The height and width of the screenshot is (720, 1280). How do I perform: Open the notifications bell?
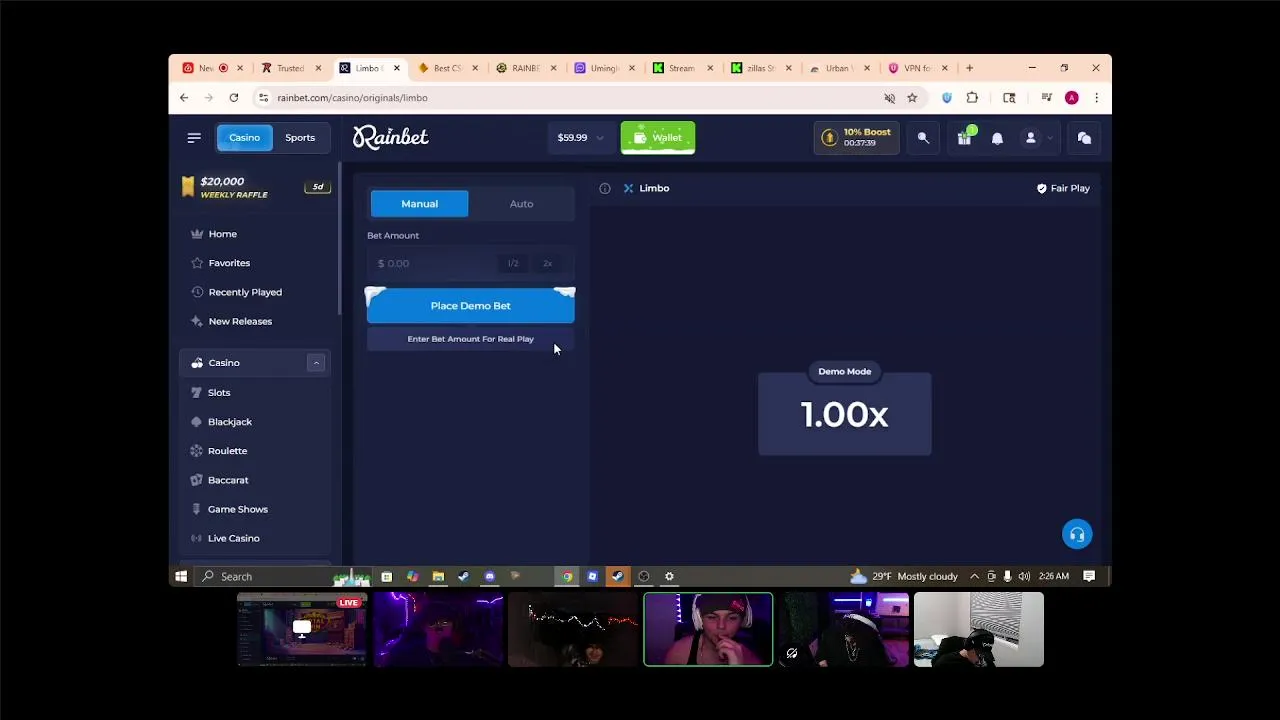997,138
